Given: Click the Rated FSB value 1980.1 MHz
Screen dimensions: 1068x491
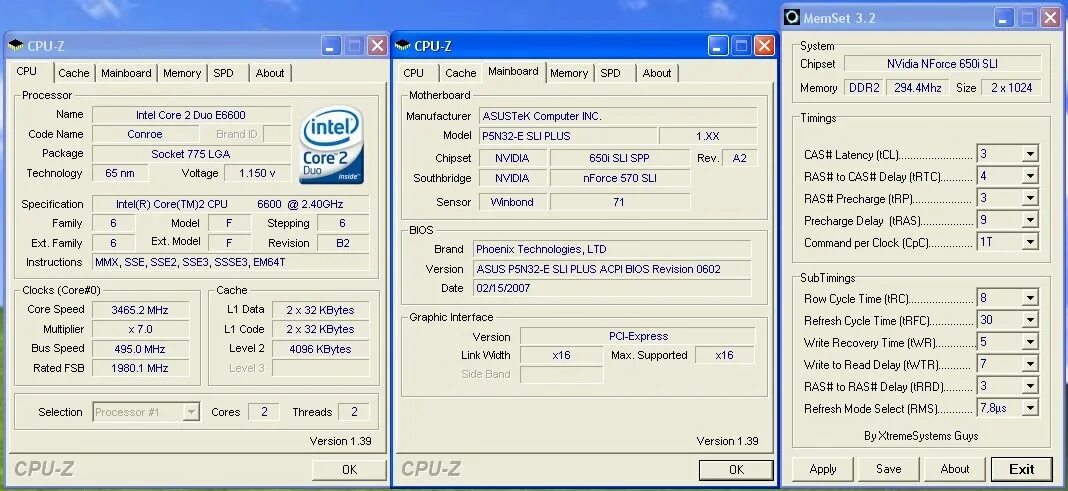Looking at the screenshot, I should tap(140, 368).
